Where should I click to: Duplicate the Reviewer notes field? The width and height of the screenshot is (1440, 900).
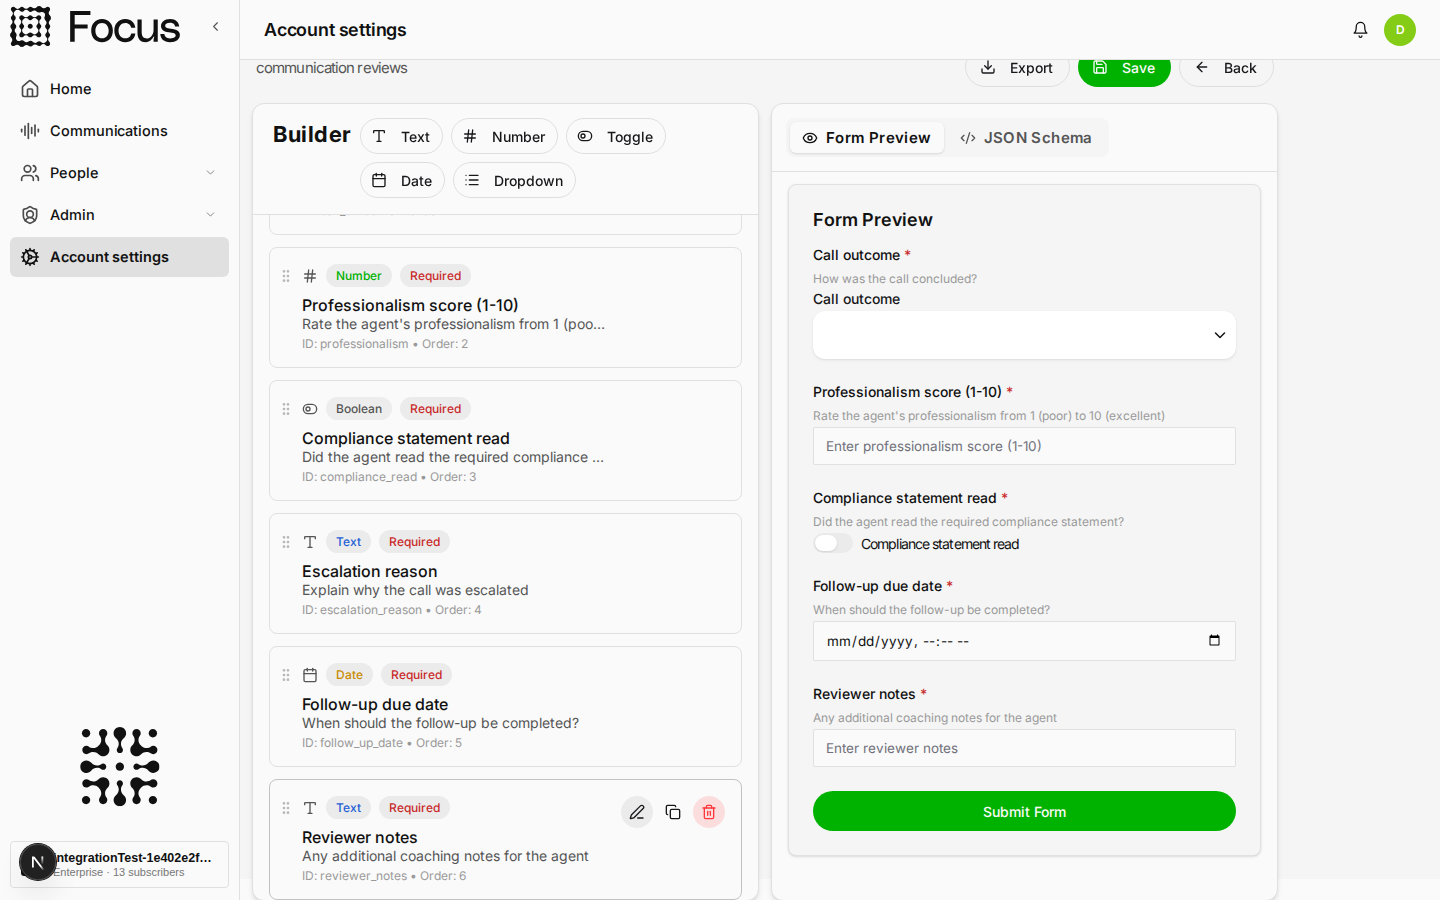pos(673,812)
